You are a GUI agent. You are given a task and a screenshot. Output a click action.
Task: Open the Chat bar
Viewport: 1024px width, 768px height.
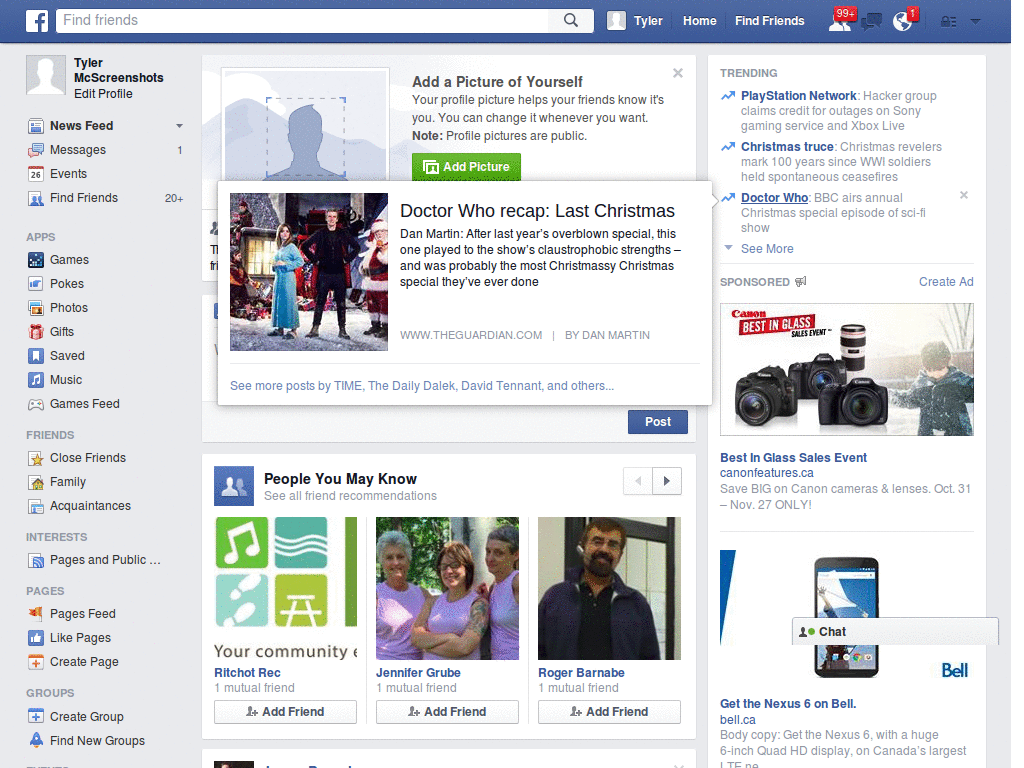click(895, 632)
